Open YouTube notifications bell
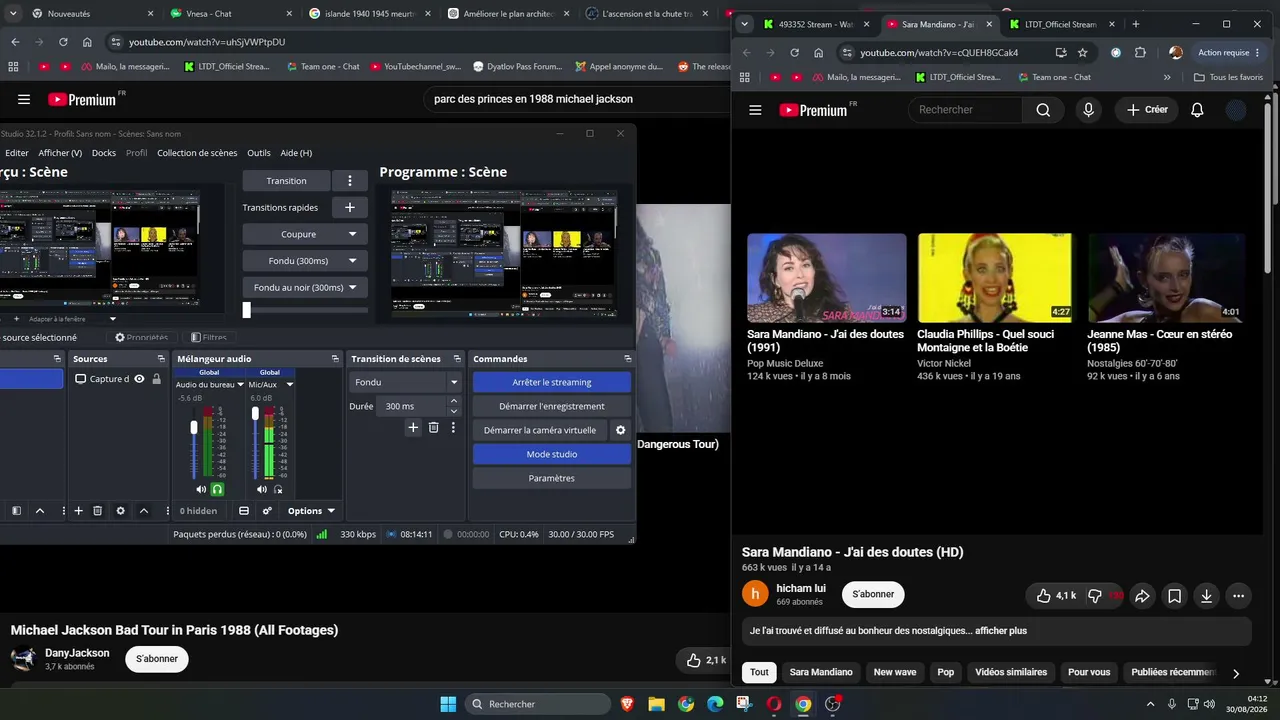Screen dimensions: 1280x720 (1197, 110)
